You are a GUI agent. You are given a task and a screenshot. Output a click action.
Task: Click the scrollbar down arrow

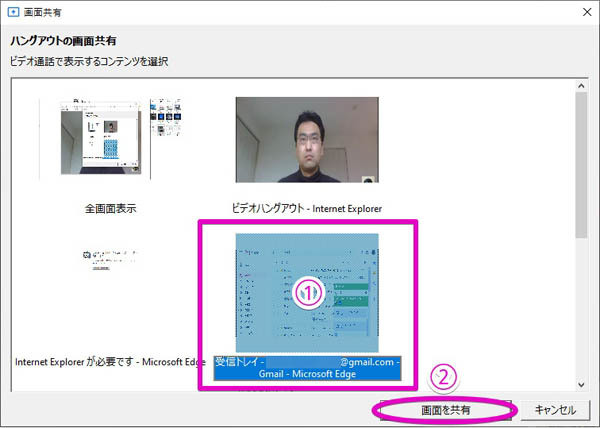(582, 383)
